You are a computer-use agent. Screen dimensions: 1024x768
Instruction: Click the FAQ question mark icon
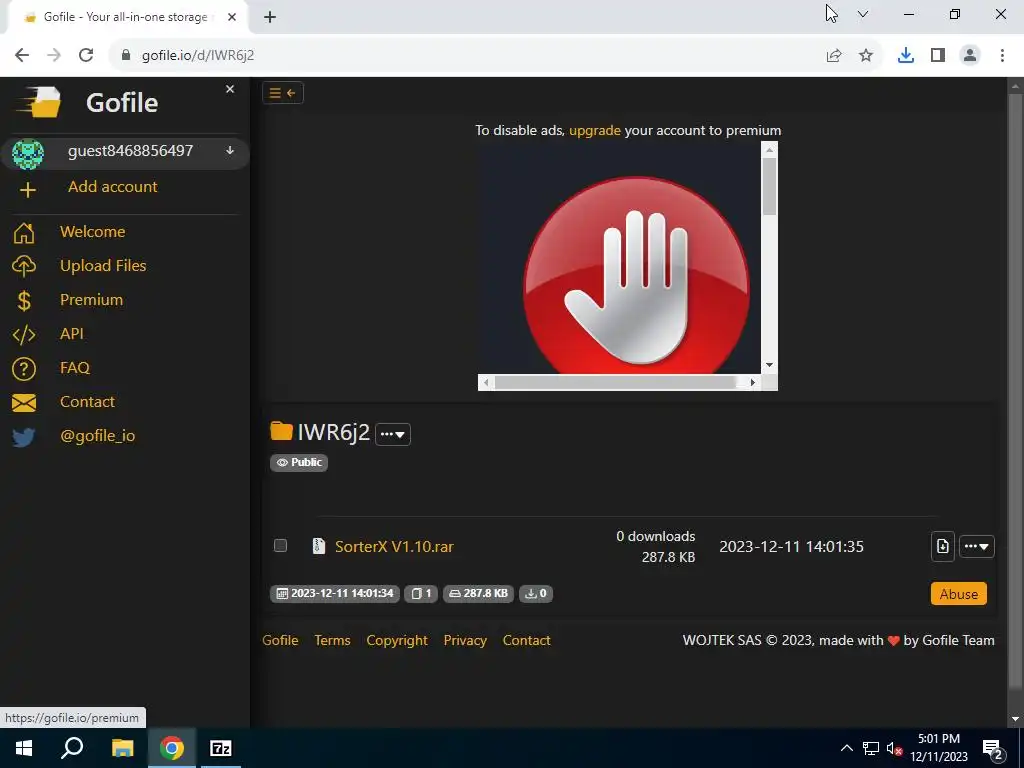tap(24, 369)
